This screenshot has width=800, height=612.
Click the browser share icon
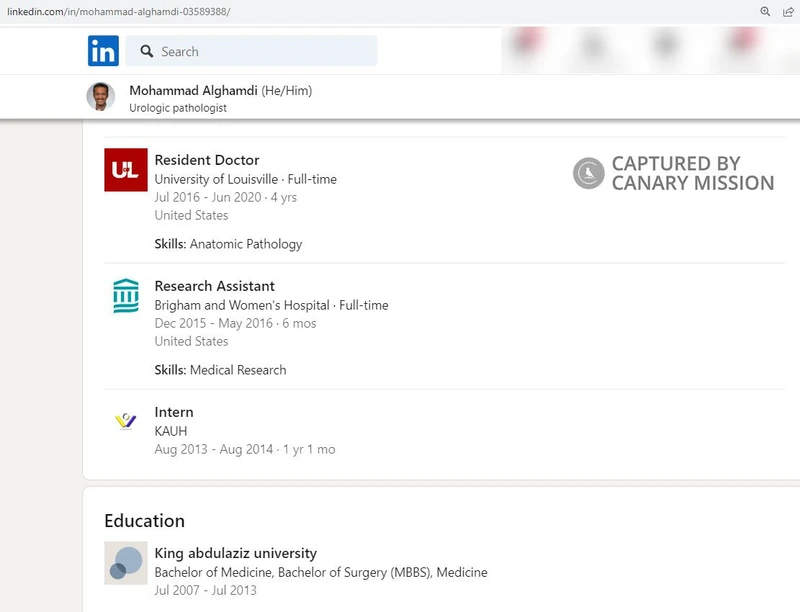(x=786, y=13)
